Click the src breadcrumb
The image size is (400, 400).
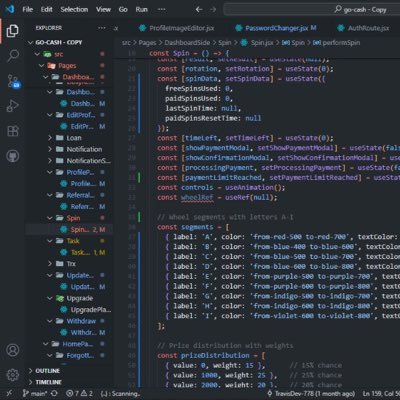[x=126, y=43]
